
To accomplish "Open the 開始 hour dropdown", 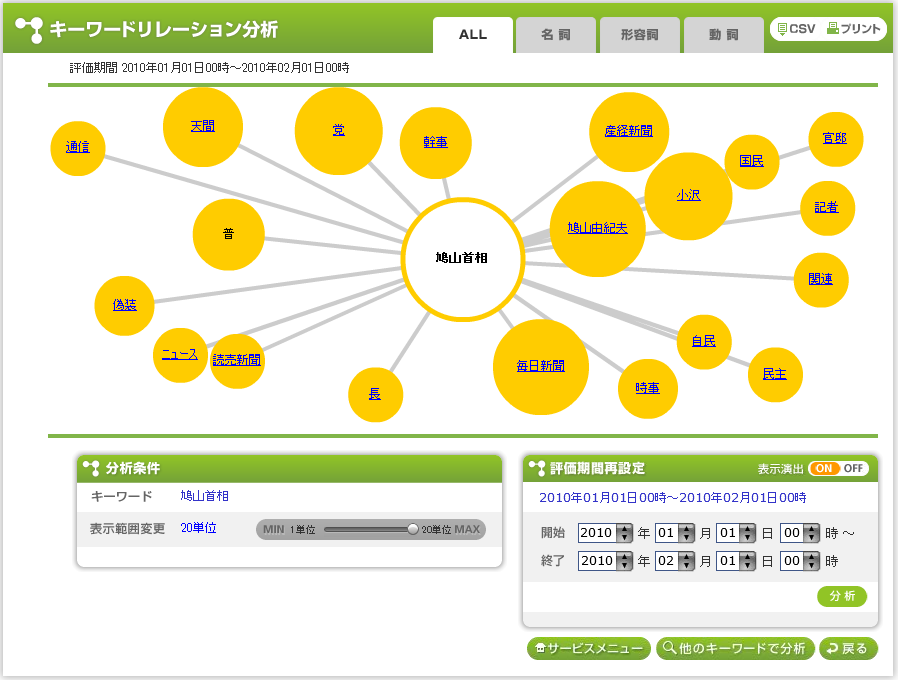I will tap(811, 533).
